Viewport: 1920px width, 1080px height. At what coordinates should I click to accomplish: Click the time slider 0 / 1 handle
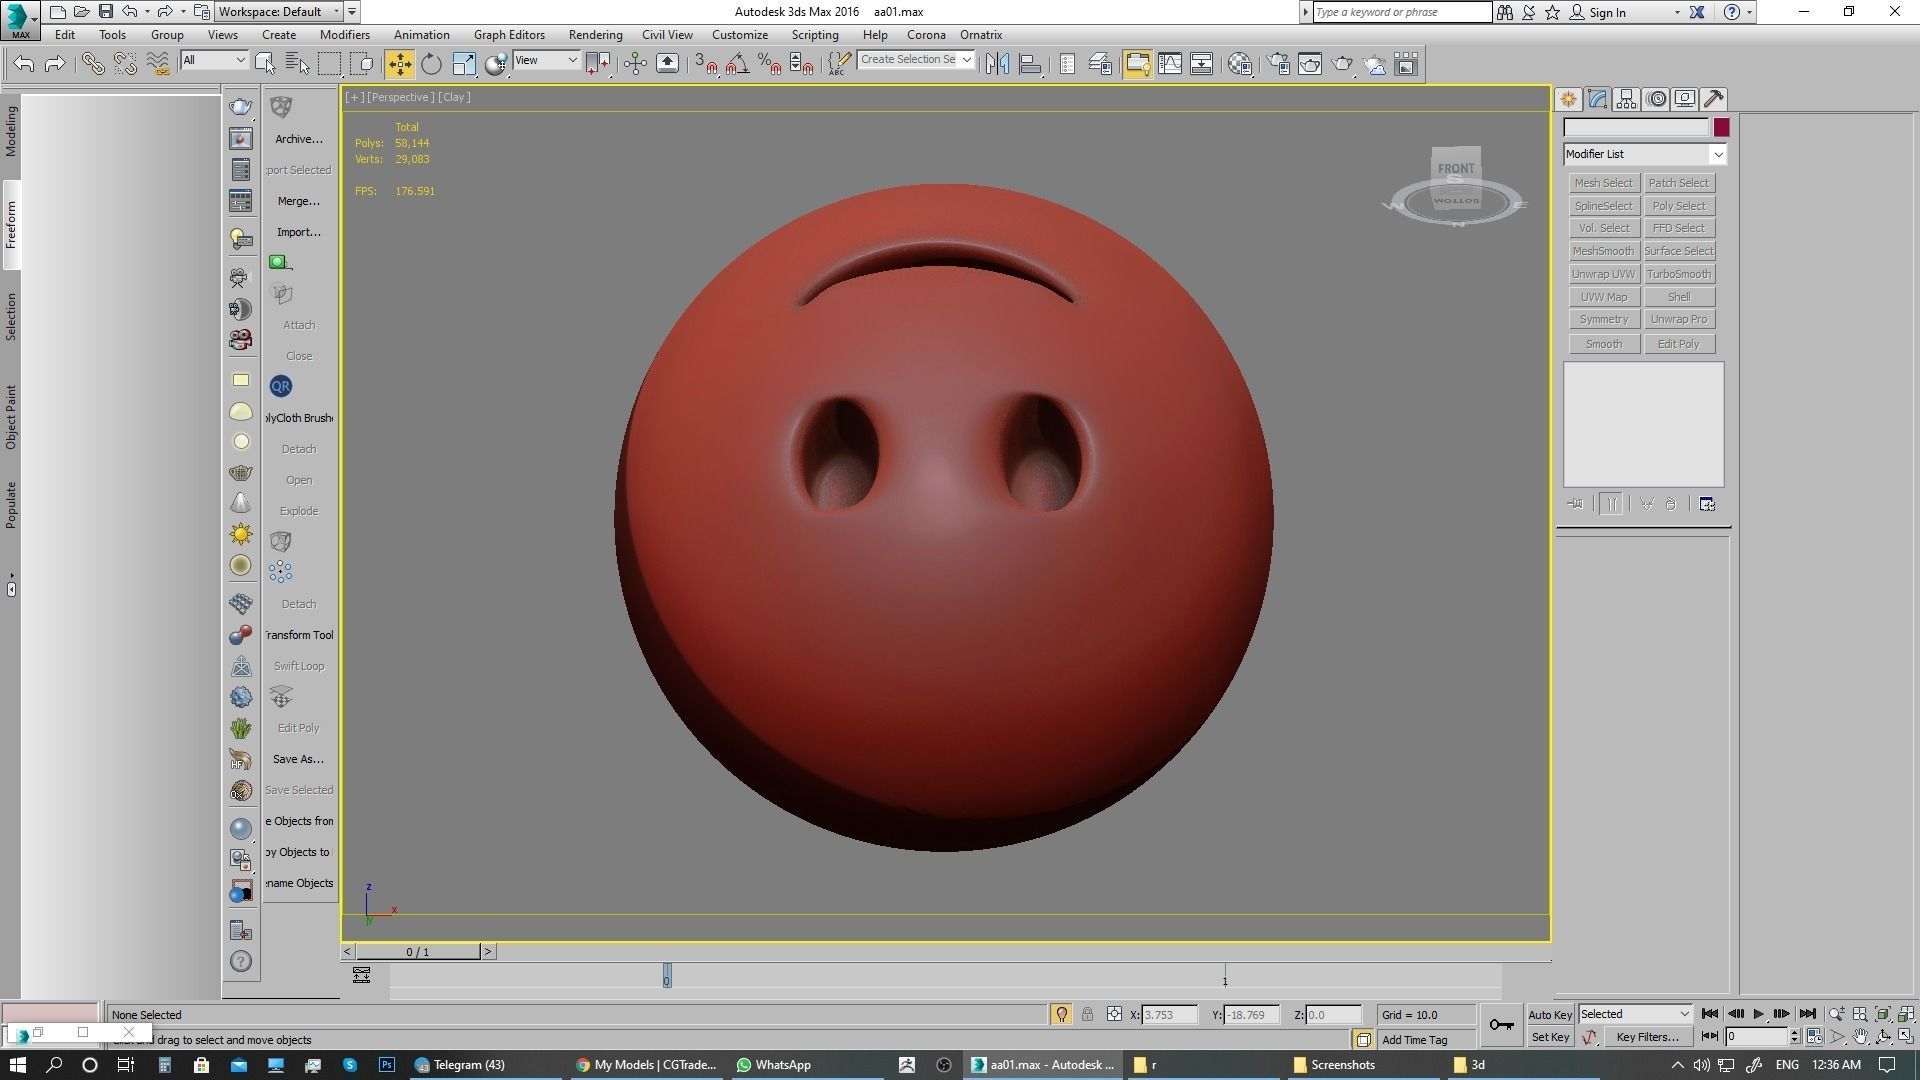pyautogui.click(x=418, y=952)
